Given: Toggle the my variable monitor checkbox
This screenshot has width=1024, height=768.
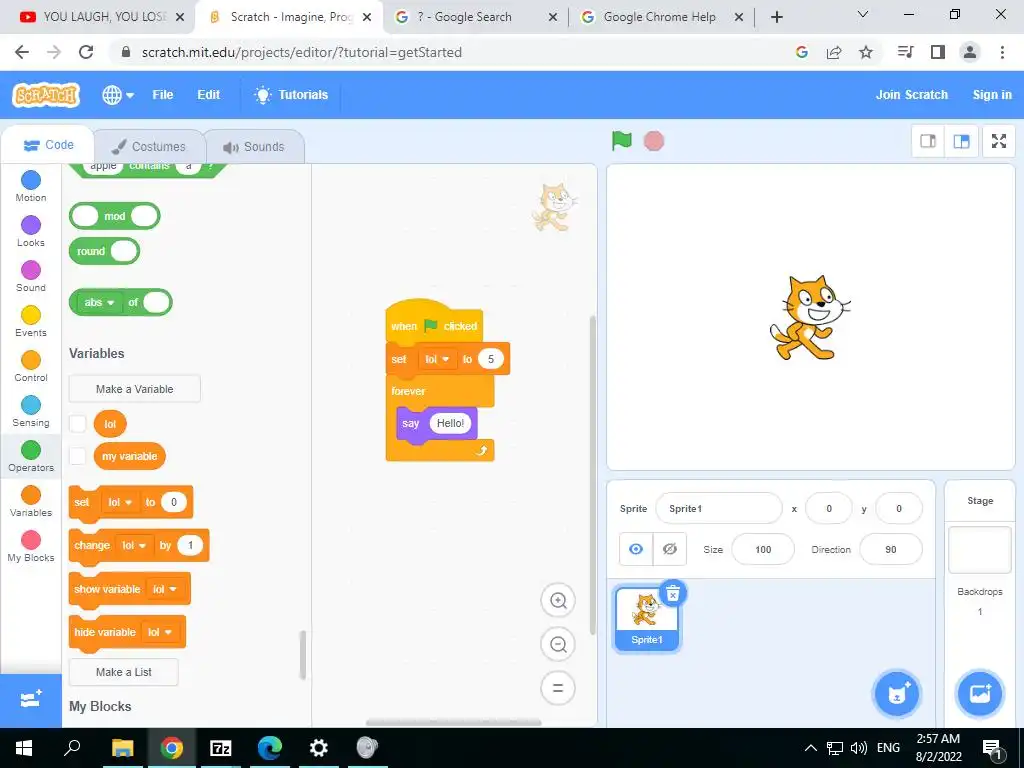Looking at the screenshot, I should [78, 456].
